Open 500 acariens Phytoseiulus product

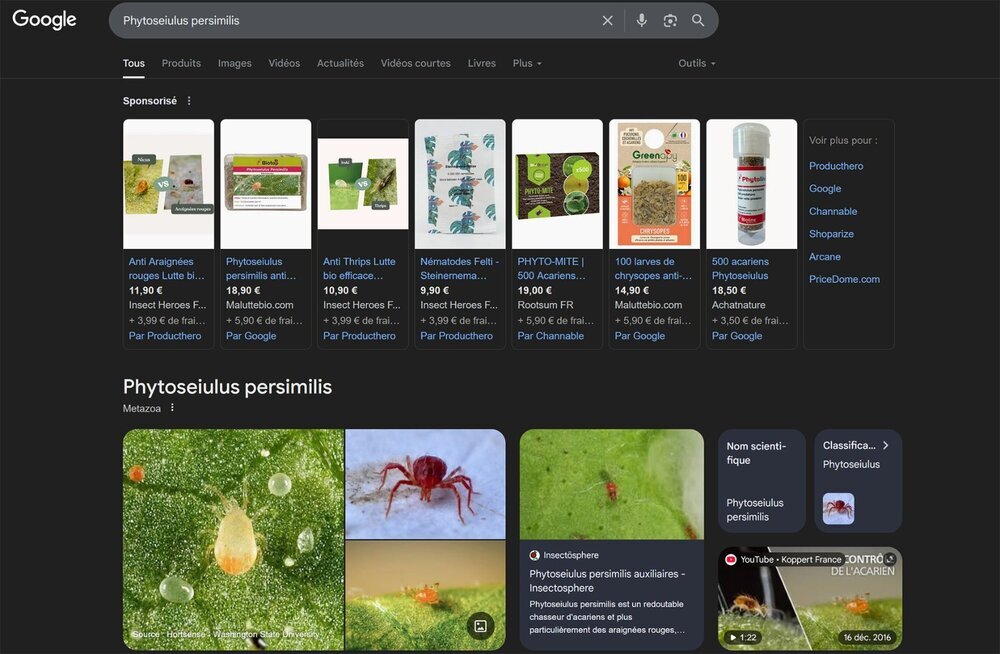[x=740, y=269]
